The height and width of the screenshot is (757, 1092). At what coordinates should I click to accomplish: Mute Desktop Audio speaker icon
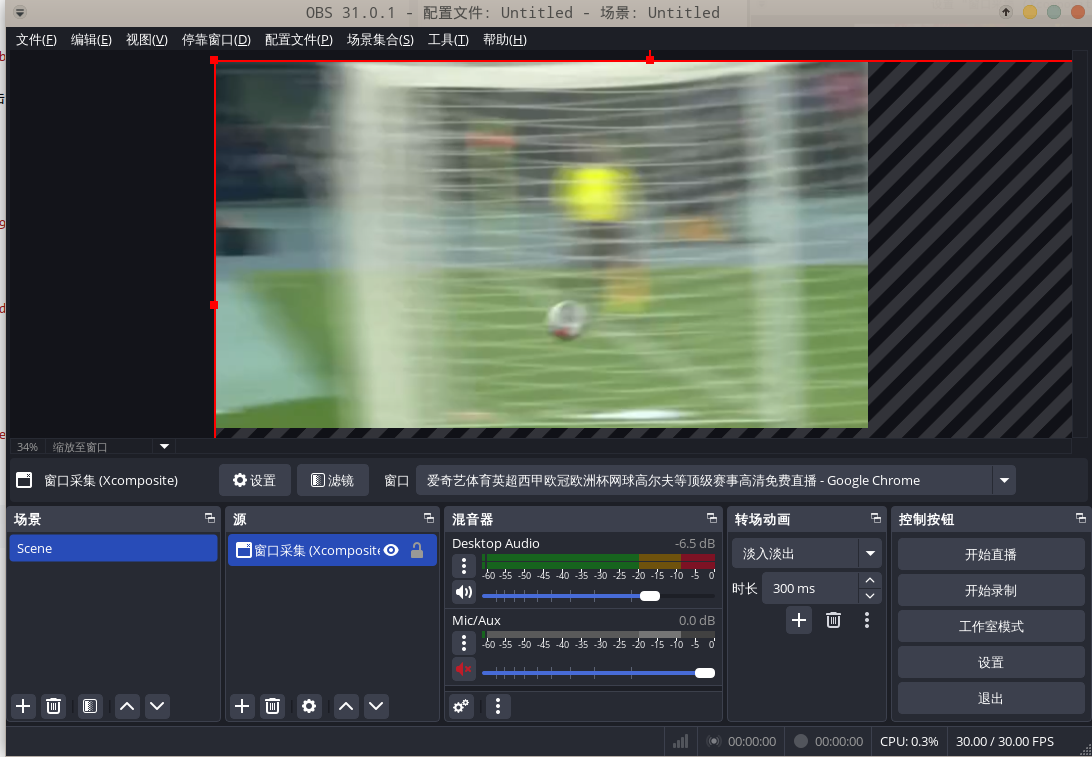[464, 592]
